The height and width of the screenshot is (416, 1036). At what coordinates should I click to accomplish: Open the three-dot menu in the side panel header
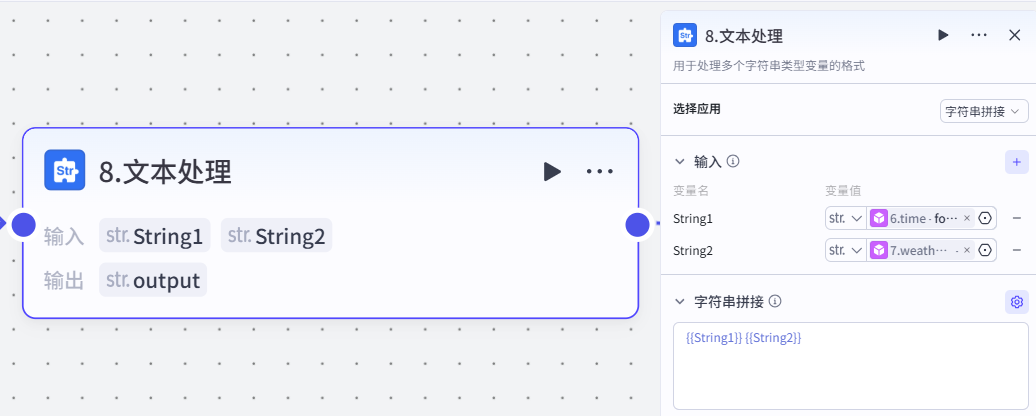[979, 35]
